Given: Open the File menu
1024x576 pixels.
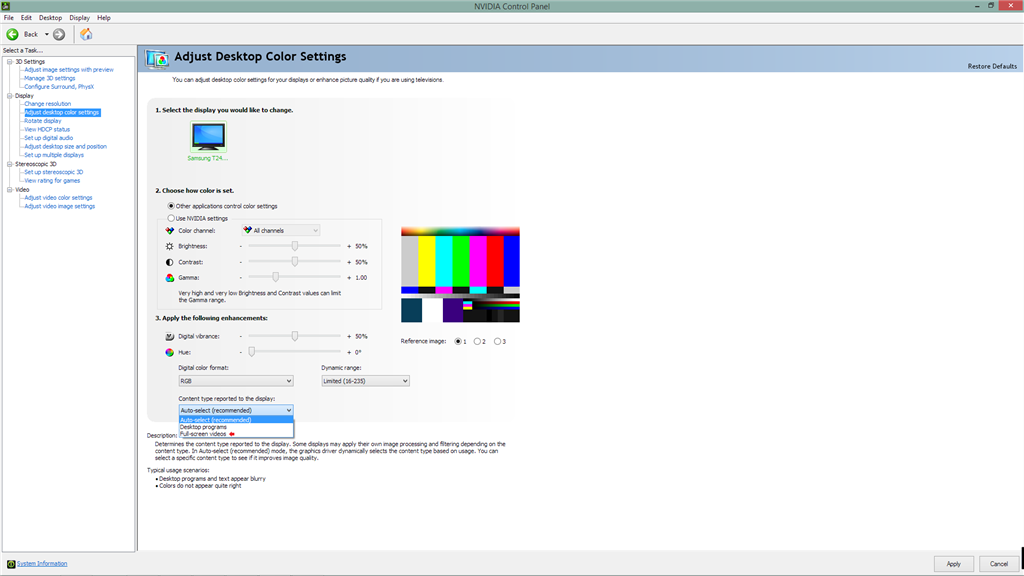Looking at the screenshot, I should [8, 18].
